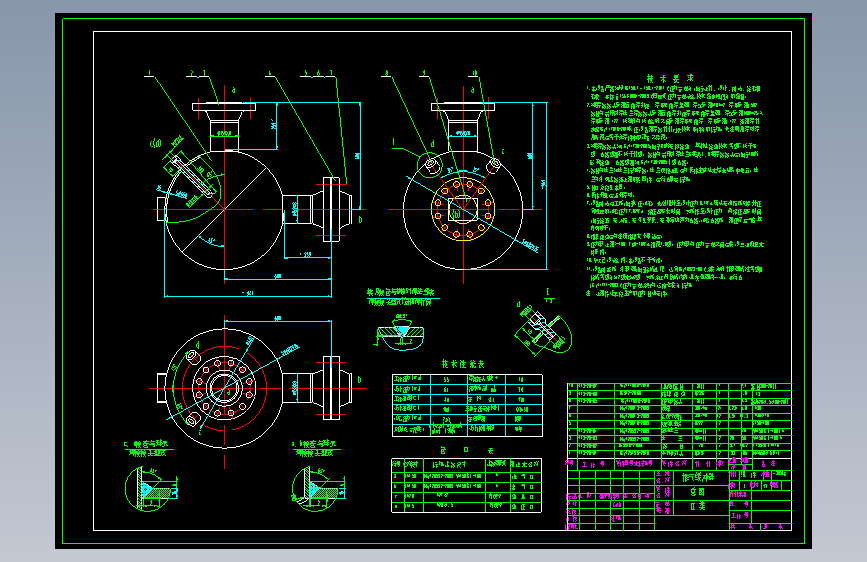Click the nozzle schedule table title 管口表
867x562 pixels.
(x=467, y=450)
